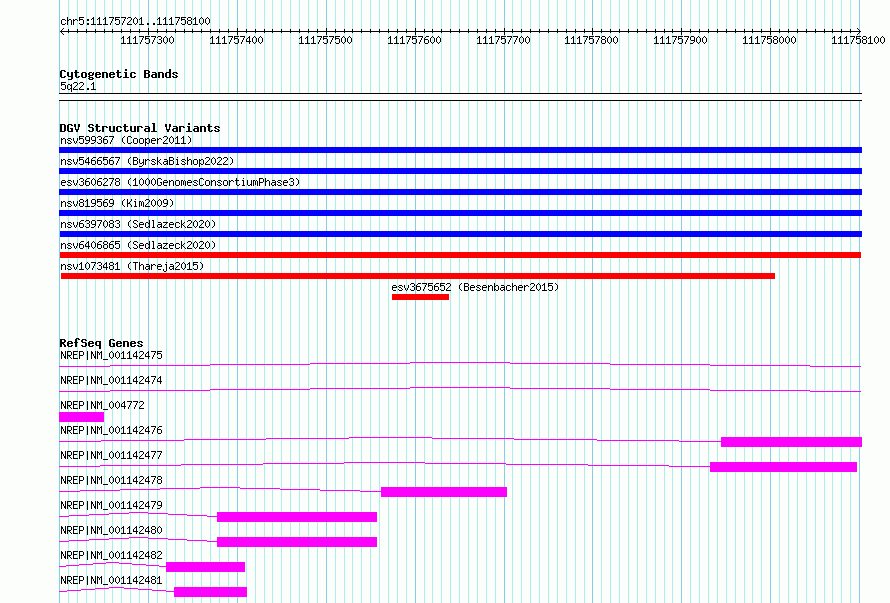Click the NM_001142482 magenta exon block
The image size is (890, 603).
click(205, 567)
